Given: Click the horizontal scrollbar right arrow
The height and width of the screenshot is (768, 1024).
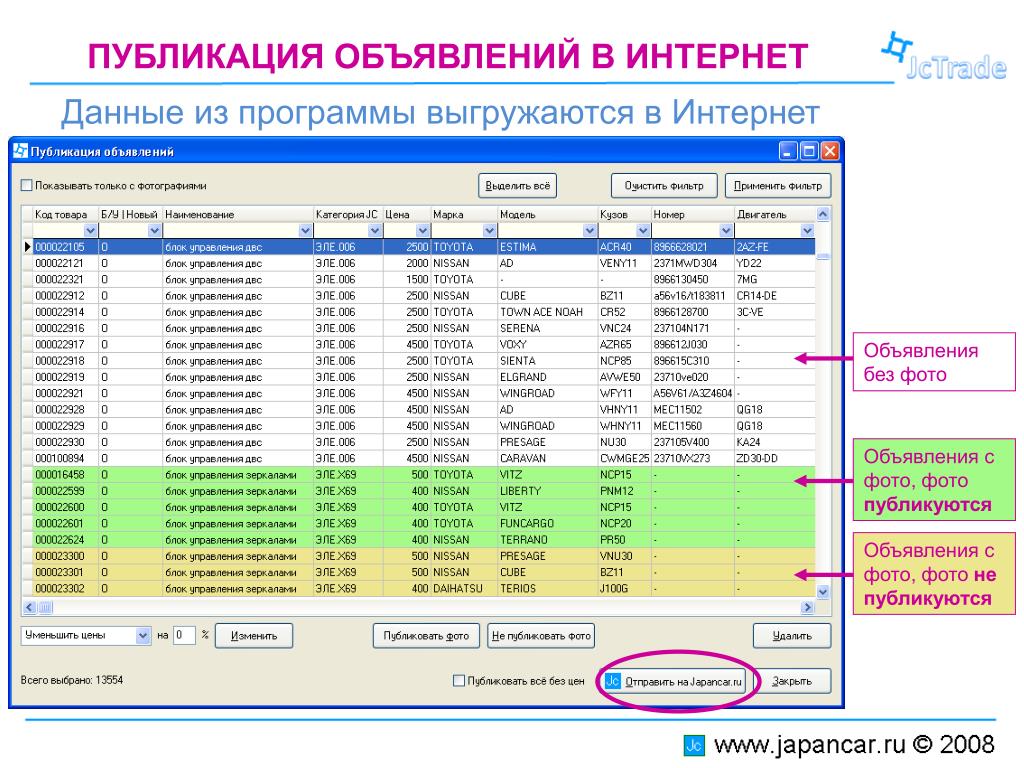Looking at the screenshot, I should [x=808, y=607].
